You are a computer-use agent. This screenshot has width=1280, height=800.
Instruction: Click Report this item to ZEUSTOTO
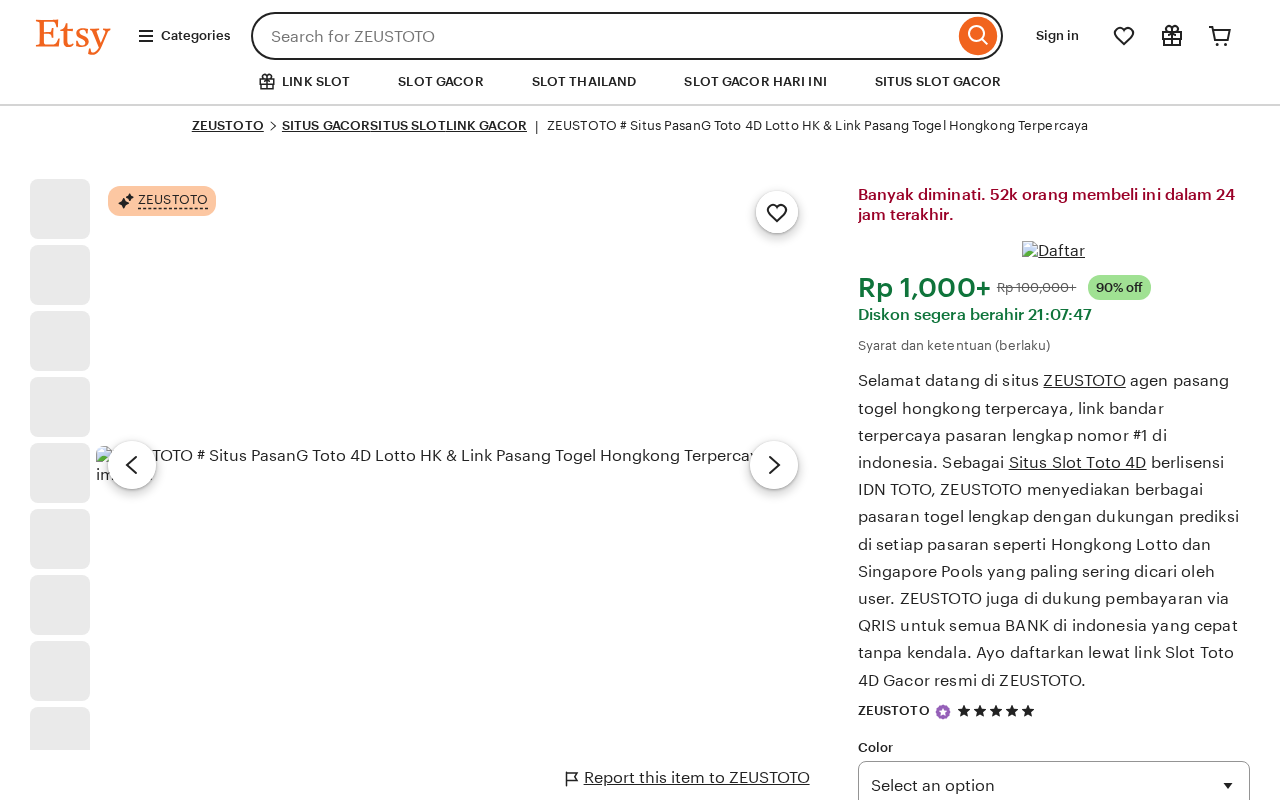pyautogui.click(x=696, y=778)
